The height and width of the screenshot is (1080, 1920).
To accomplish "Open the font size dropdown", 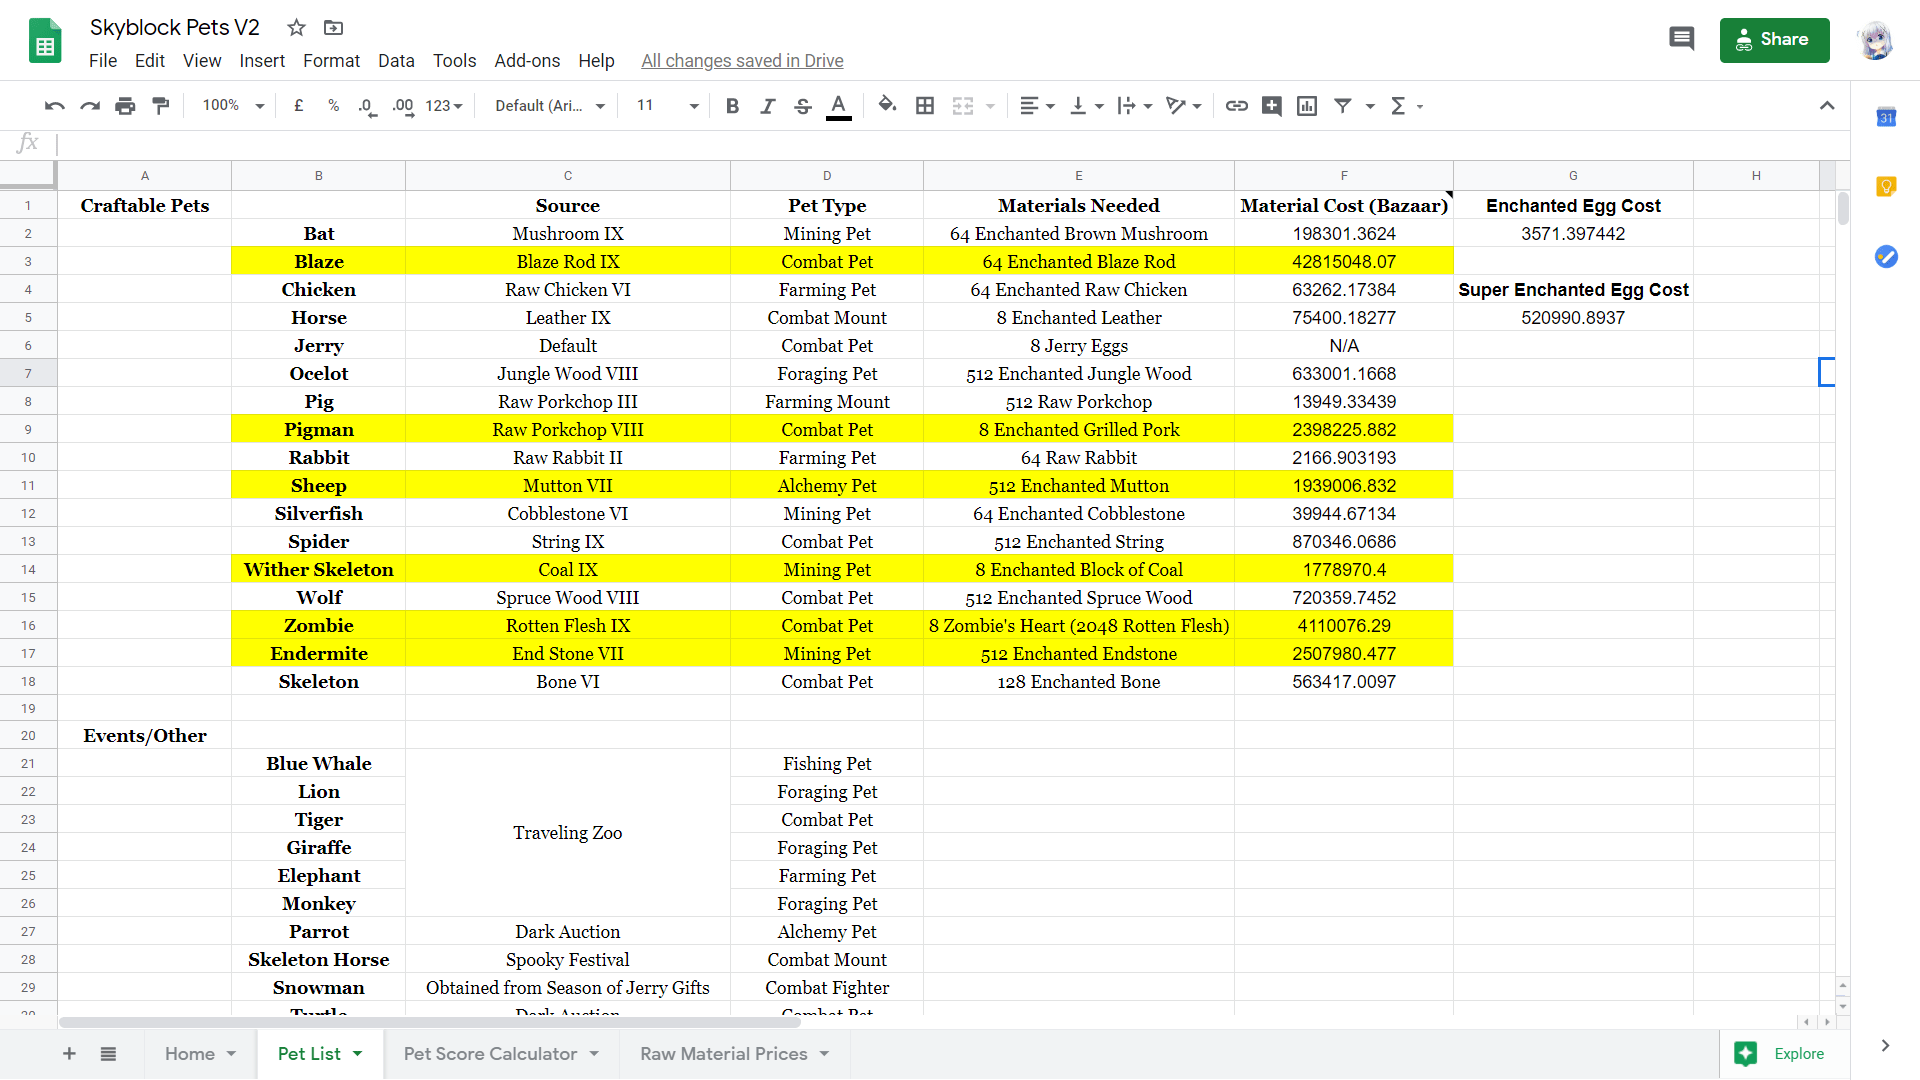I will point(667,106).
